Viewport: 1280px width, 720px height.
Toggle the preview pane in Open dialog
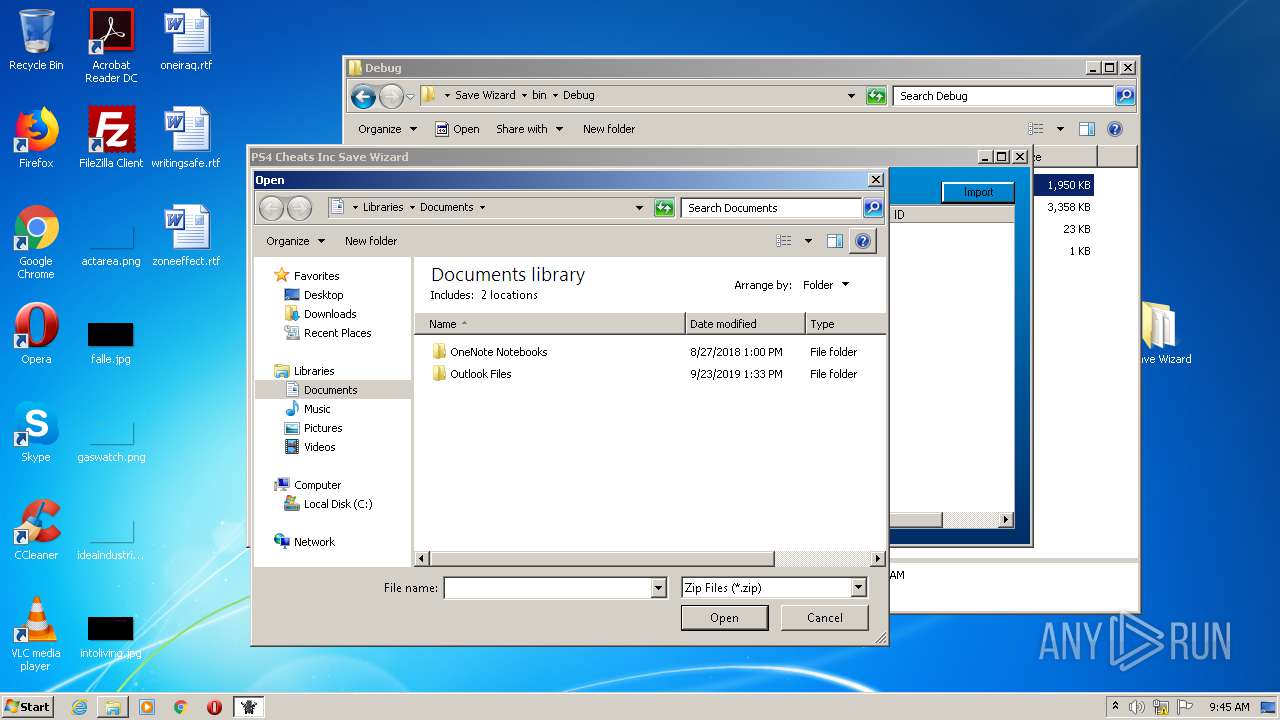(835, 241)
